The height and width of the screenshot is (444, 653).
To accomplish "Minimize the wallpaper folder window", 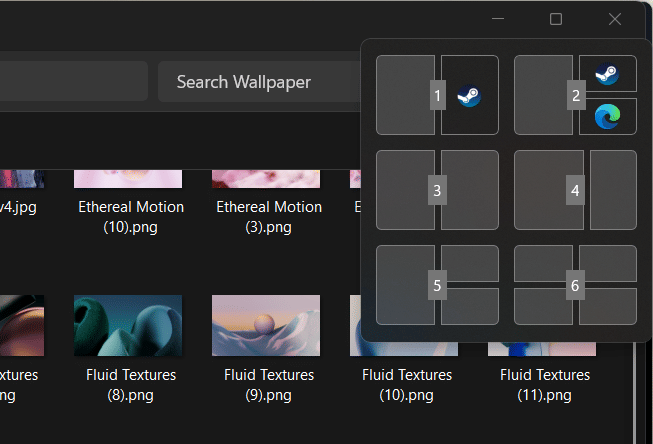I will pos(498,19).
